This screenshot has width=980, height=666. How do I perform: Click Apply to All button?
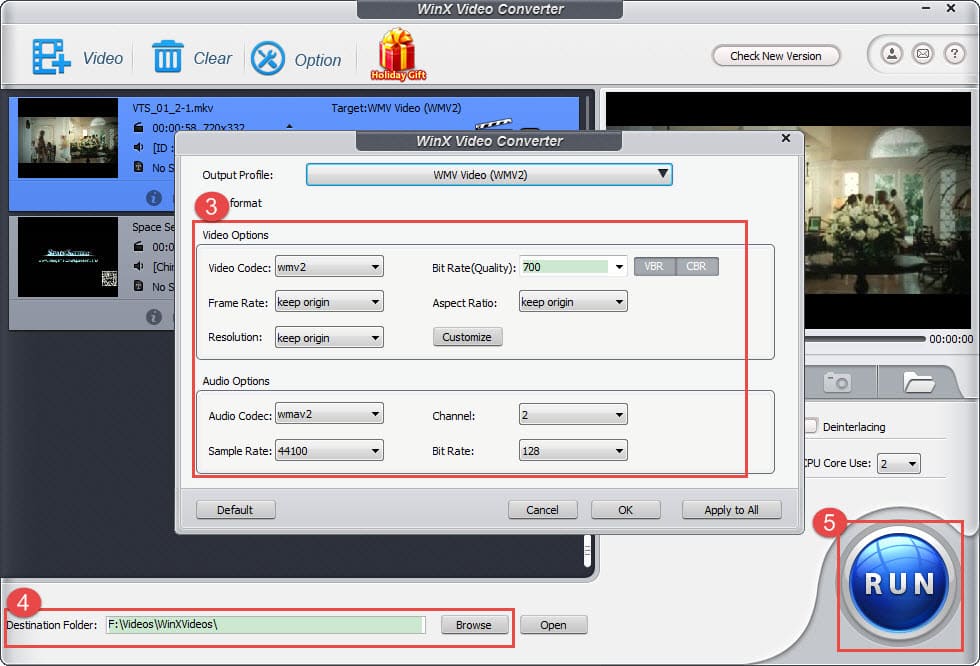[731, 510]
